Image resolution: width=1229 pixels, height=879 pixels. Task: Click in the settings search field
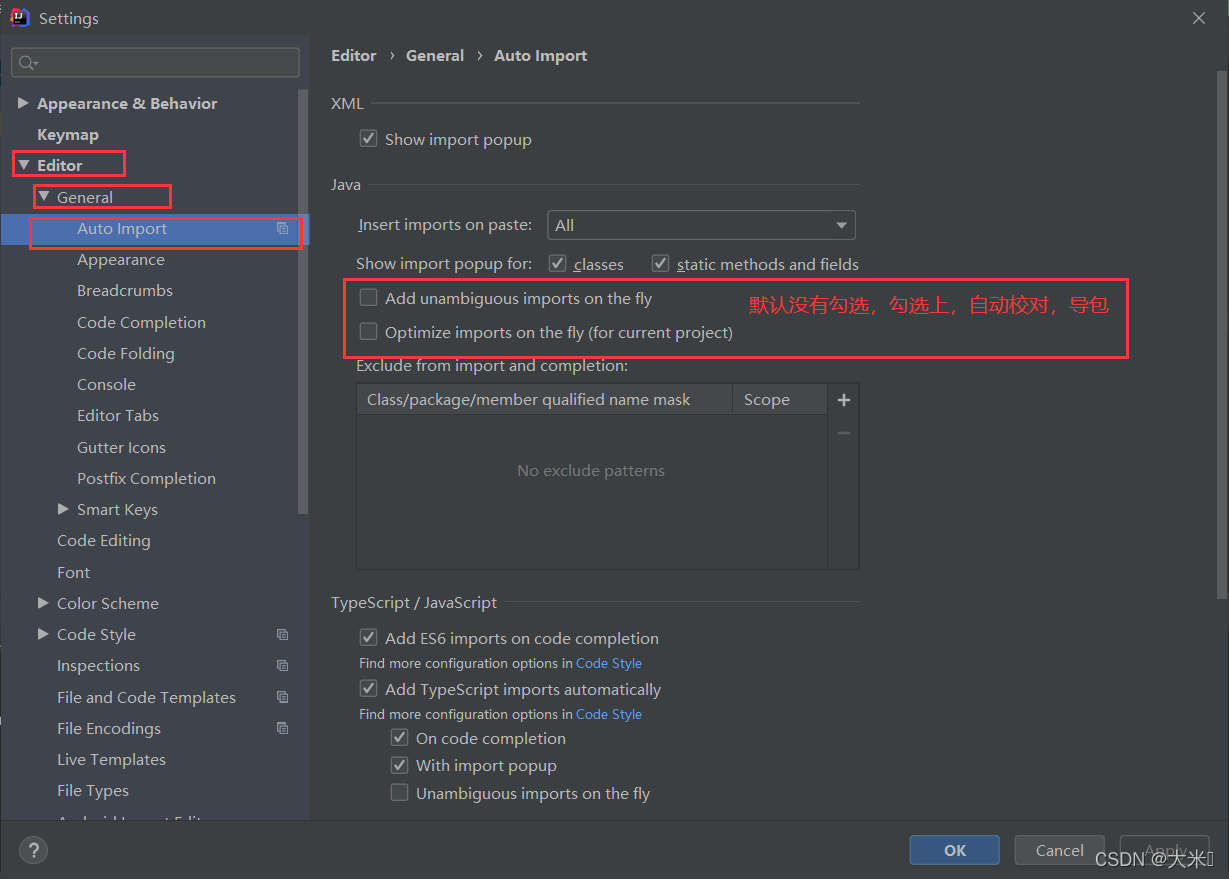coord(155,63)
